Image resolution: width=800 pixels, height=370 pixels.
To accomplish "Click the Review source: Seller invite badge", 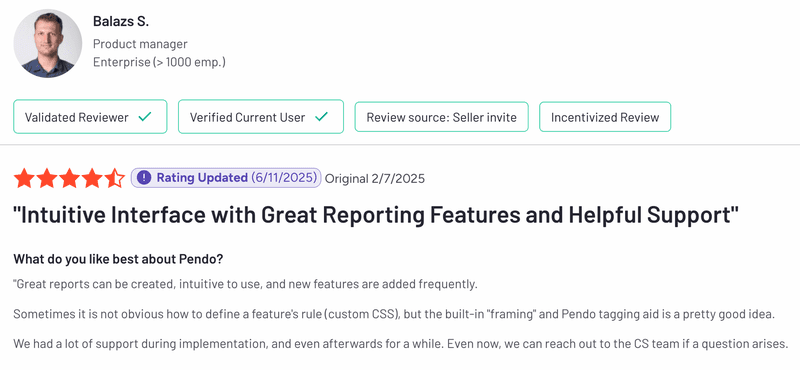I will coord(441,117).
